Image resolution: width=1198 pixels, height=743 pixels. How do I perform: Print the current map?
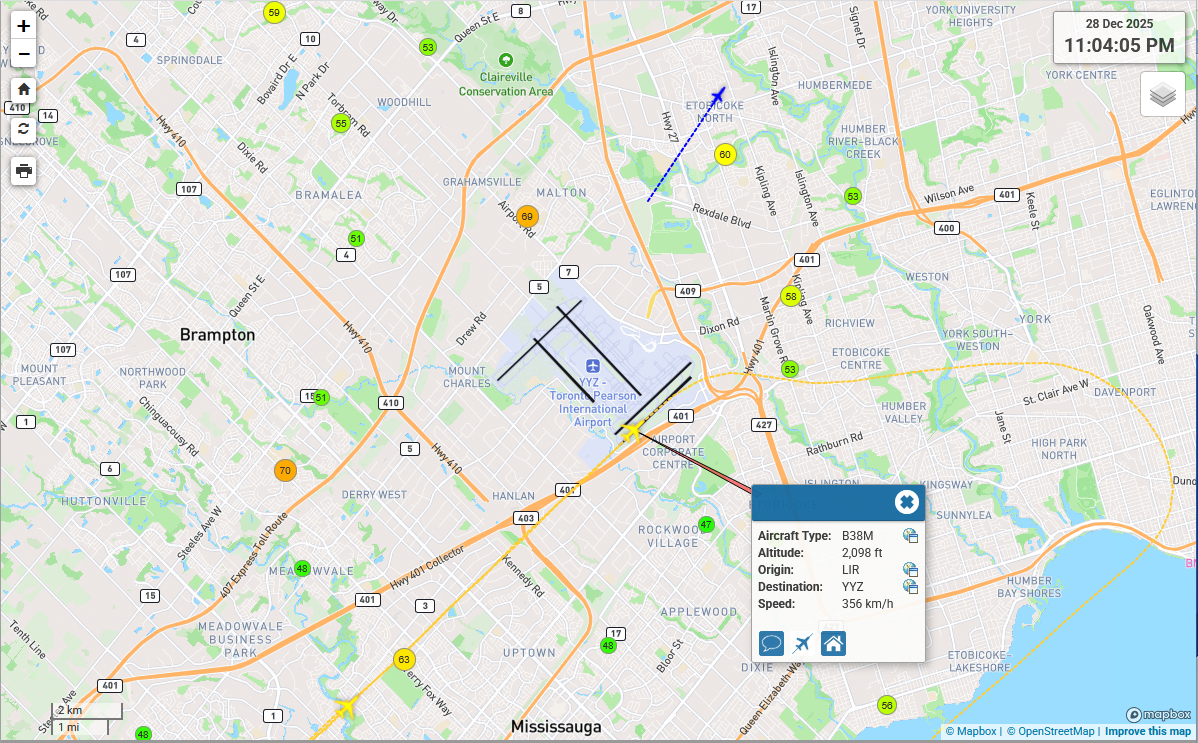(x=24, y=171)
